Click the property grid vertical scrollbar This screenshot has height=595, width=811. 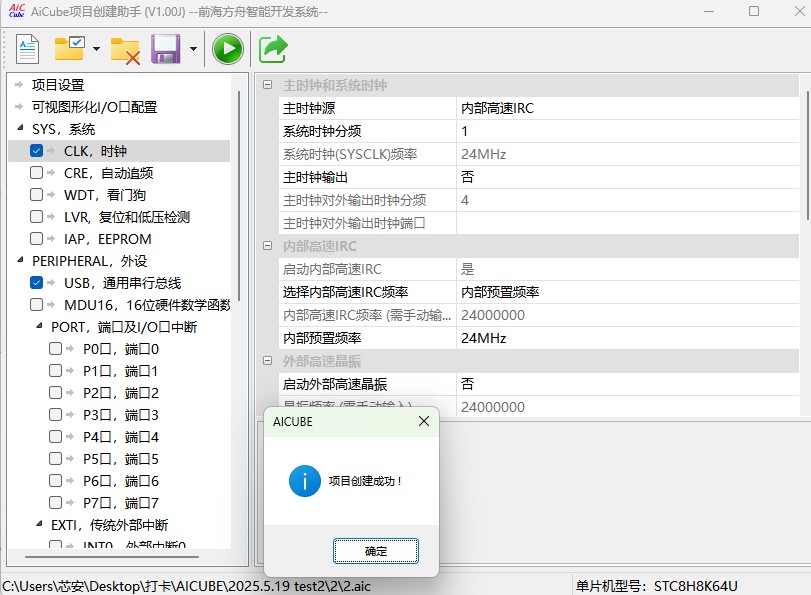[807, 155]
